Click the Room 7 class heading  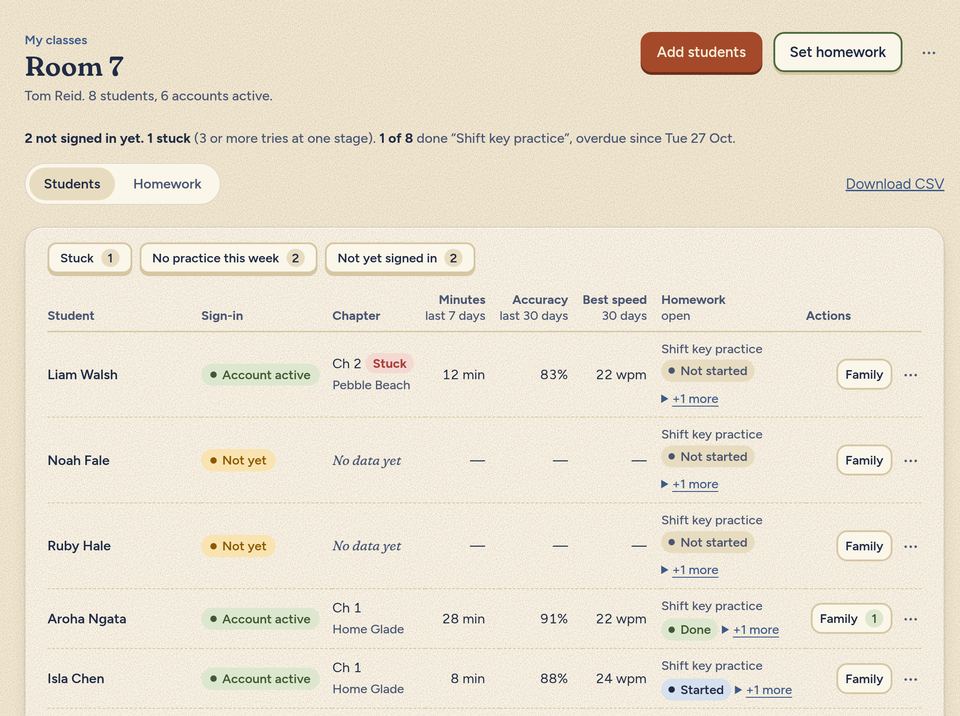click(74, 67)
